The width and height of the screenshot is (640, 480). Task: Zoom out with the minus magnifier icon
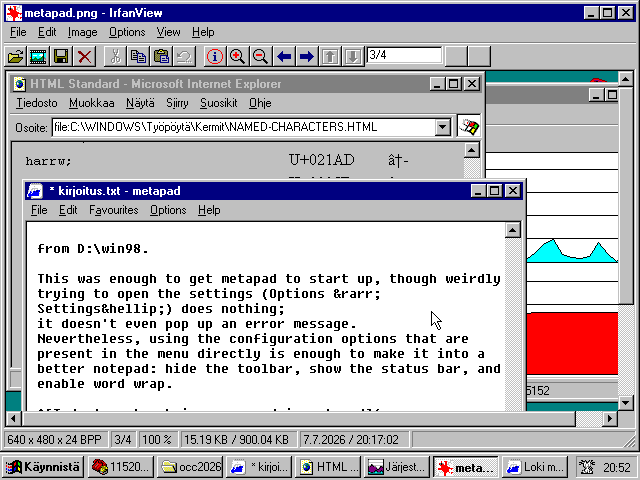pyautogui.click(x=260, y=56)
